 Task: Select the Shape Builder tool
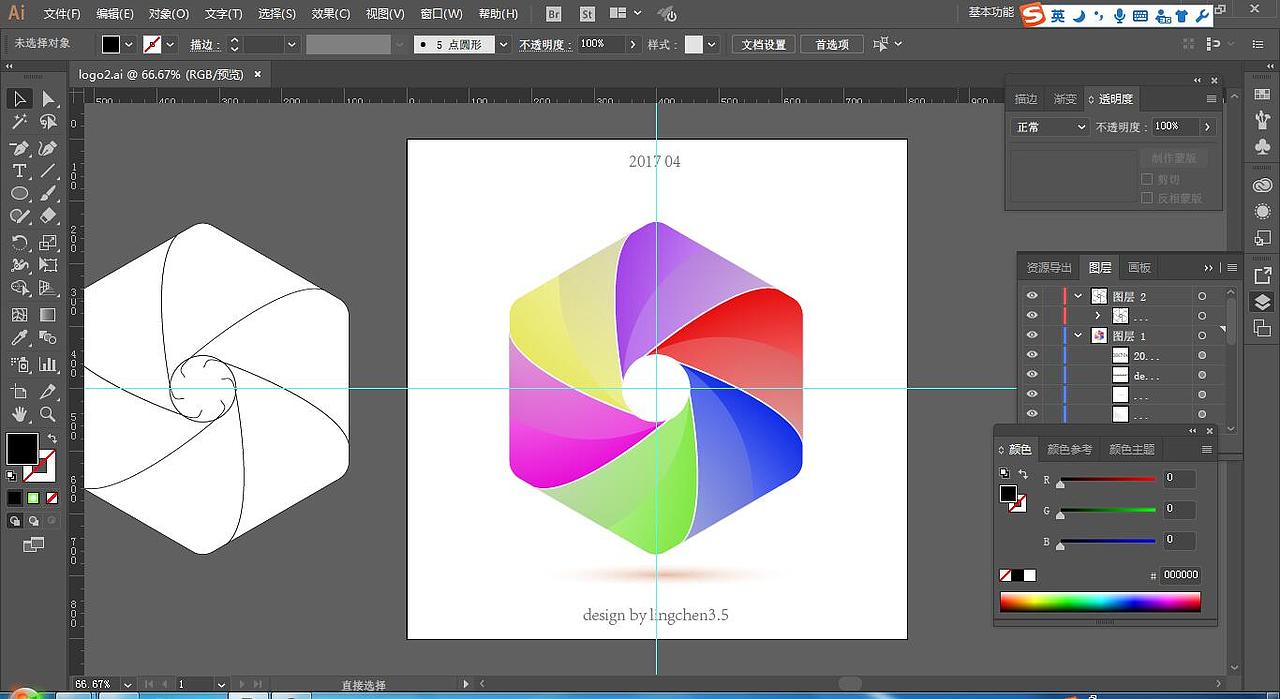coord(19,289)
